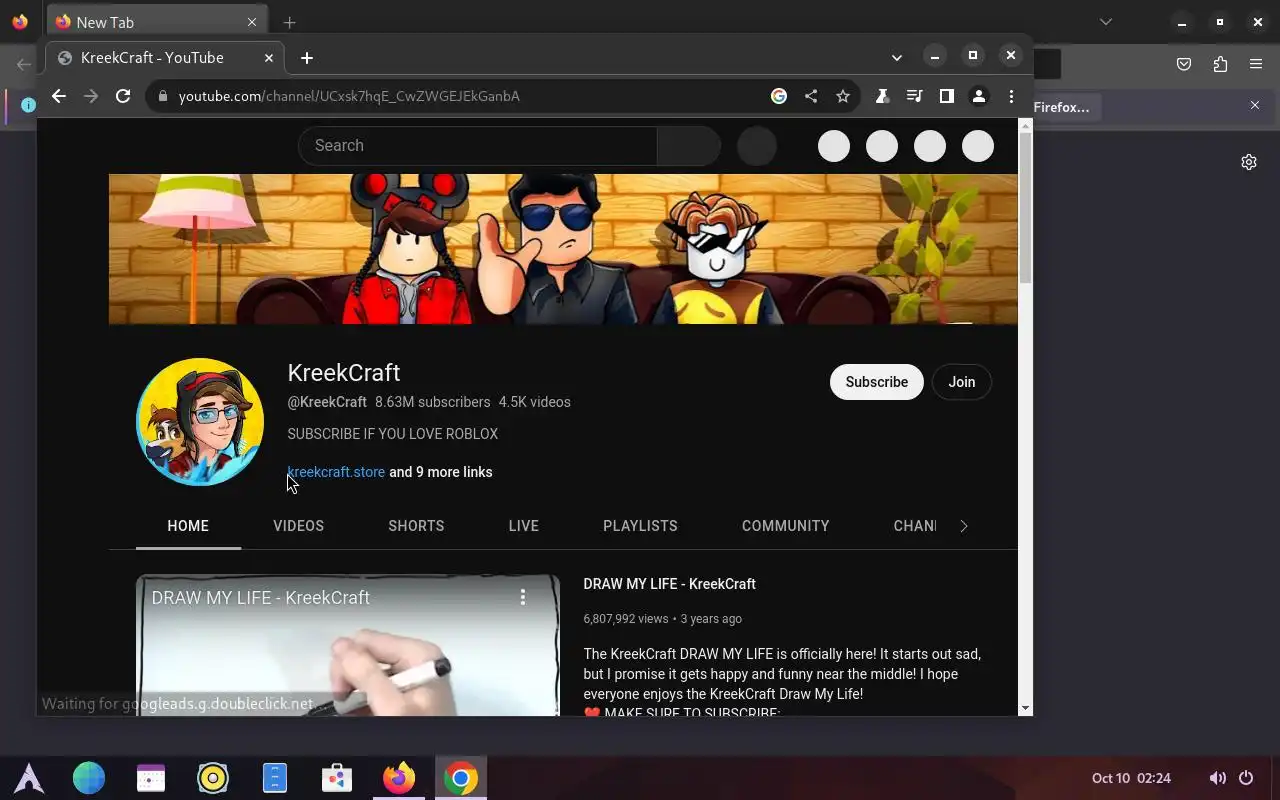The image size is (1280, 800).
Task: Open Firefox hamburger menu
Action: [1256, 64]
